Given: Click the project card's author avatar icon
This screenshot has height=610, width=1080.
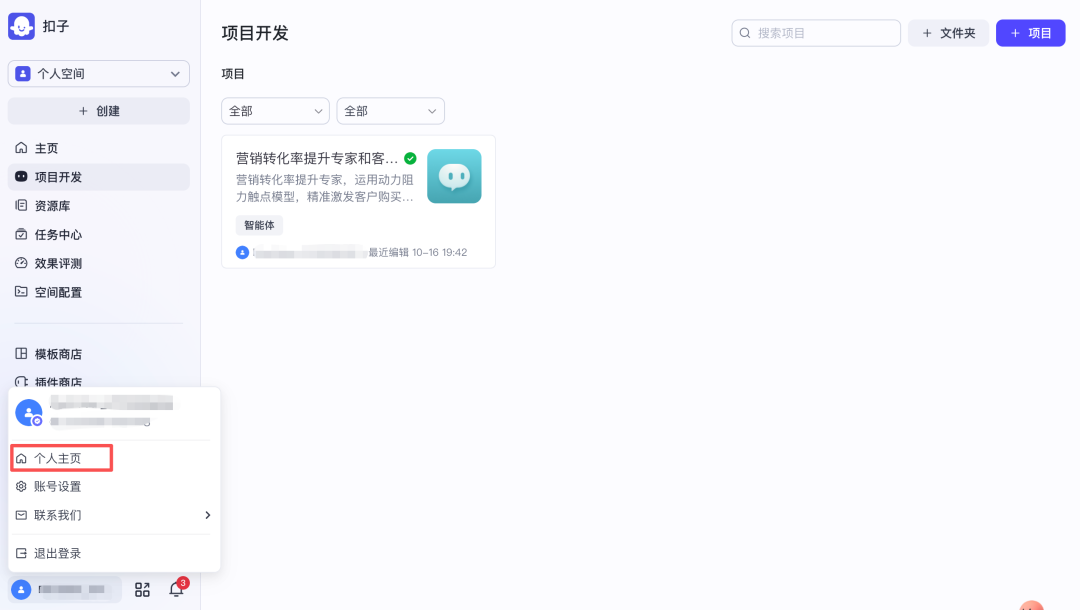Looking at the screenshot, I should pos(242,253).
